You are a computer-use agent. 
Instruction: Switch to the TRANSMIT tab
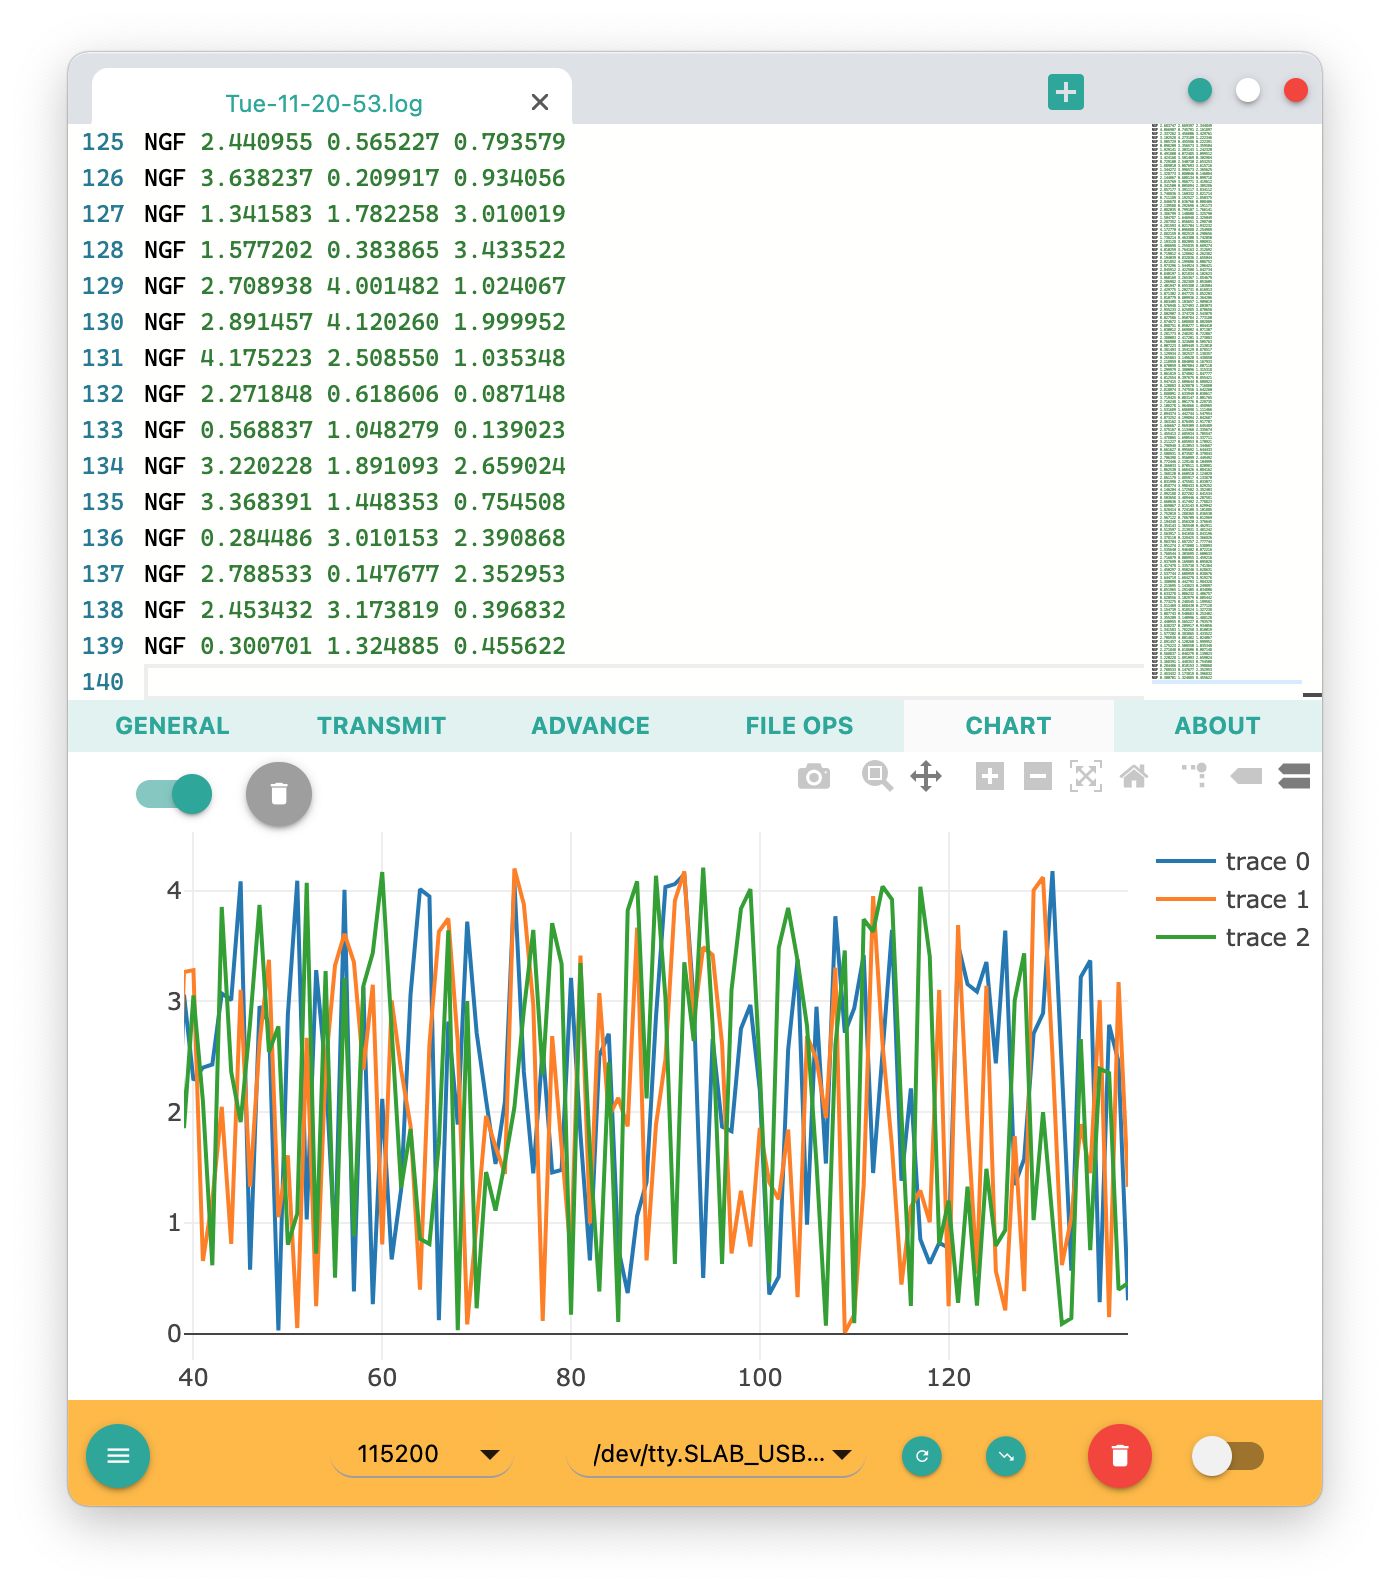click(381, 726)
